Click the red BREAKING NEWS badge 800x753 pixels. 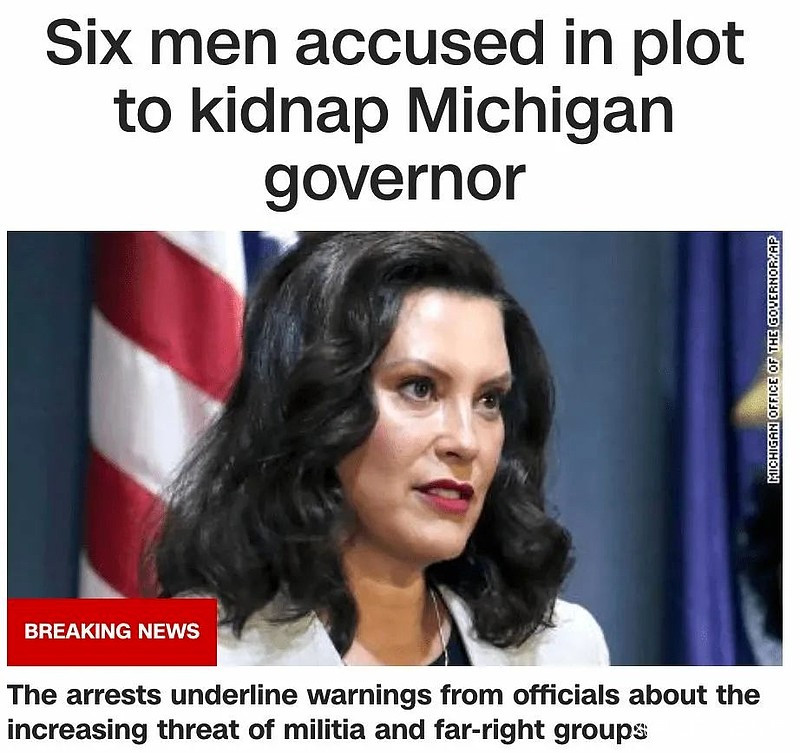click(112, 632)
